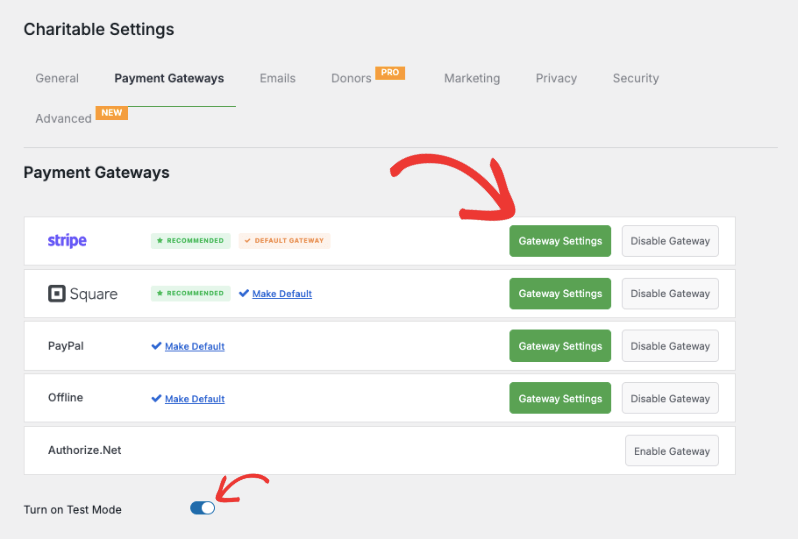Open Gateway Settings for Stripe
The width and height of the screenshot is (798, 539).
tap(560, 241)
